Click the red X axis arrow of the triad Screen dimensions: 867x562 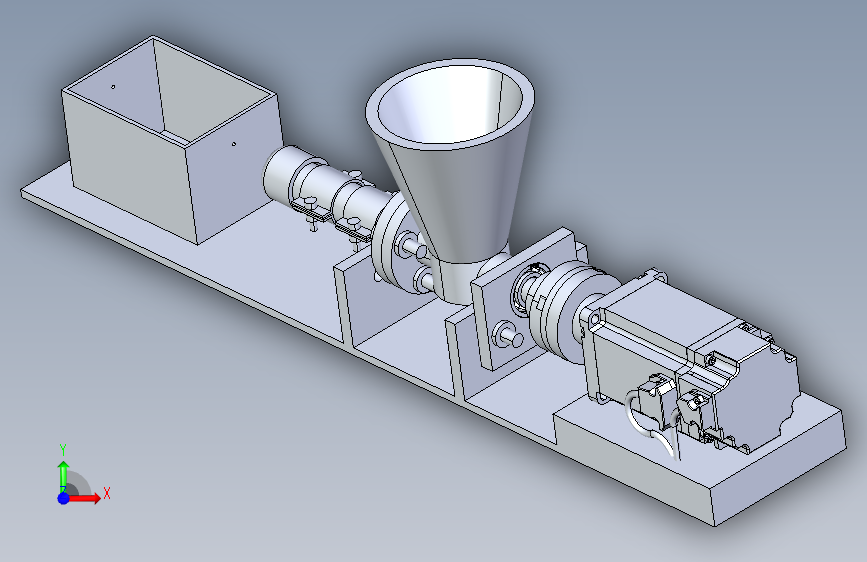[x=84, y=498]
